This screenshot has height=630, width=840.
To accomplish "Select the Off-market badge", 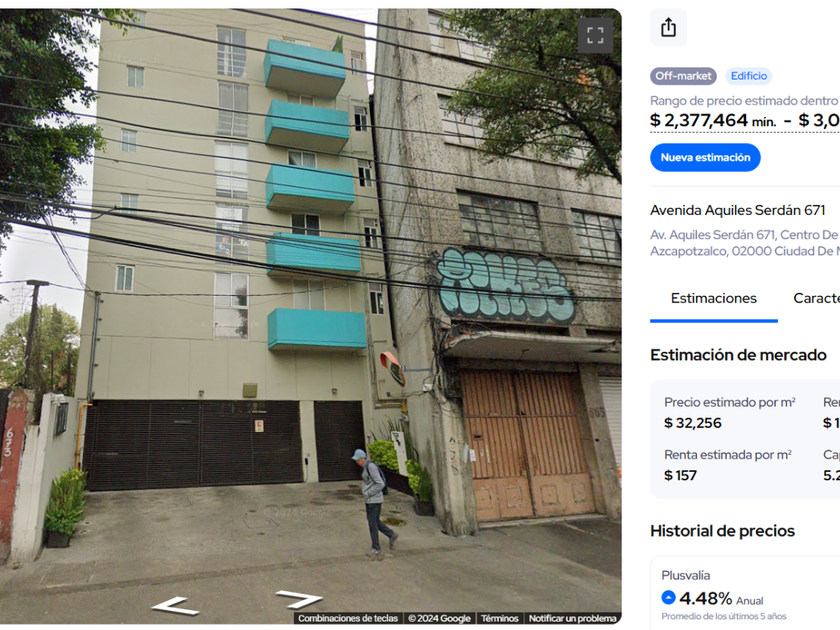I will click(x=683, y=76).
